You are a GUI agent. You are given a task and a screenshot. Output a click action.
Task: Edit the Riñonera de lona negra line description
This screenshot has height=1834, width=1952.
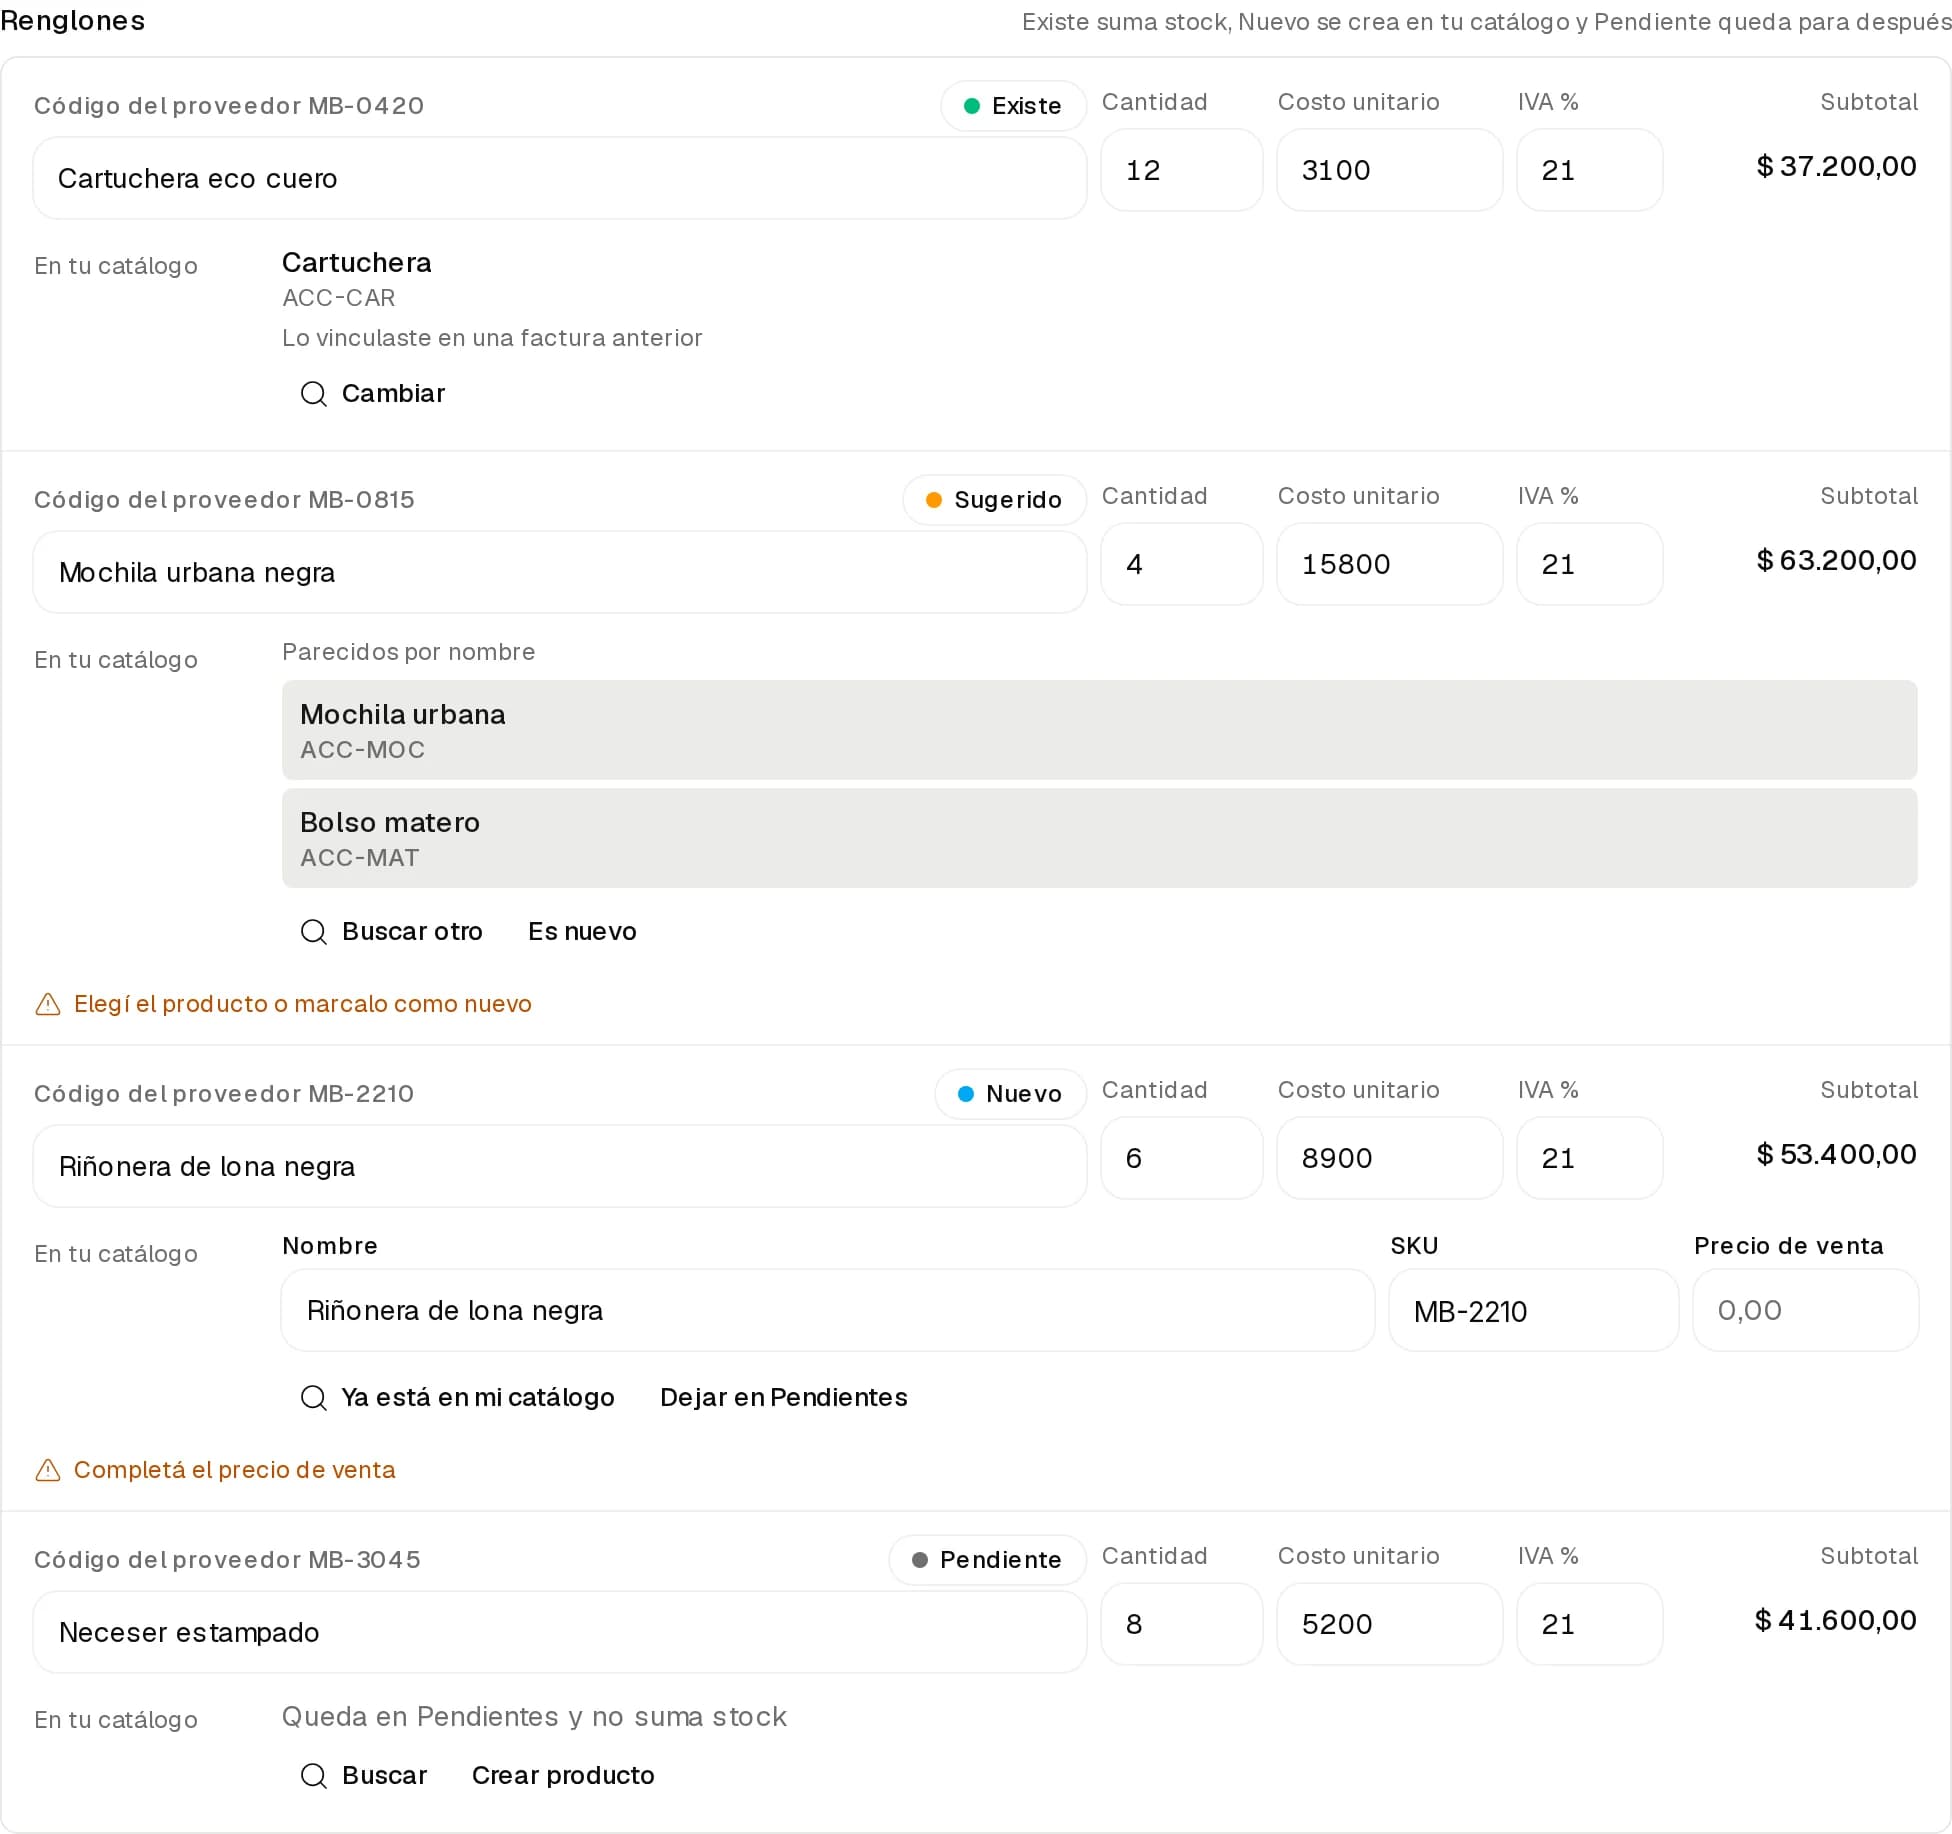point(560,1166)
